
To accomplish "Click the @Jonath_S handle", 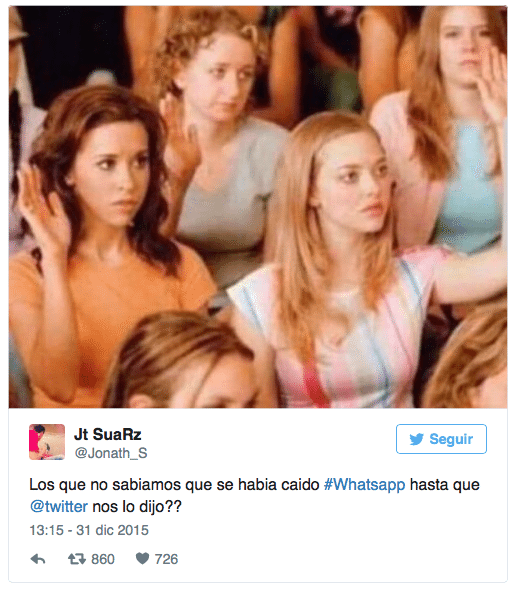I will (111, 453).
